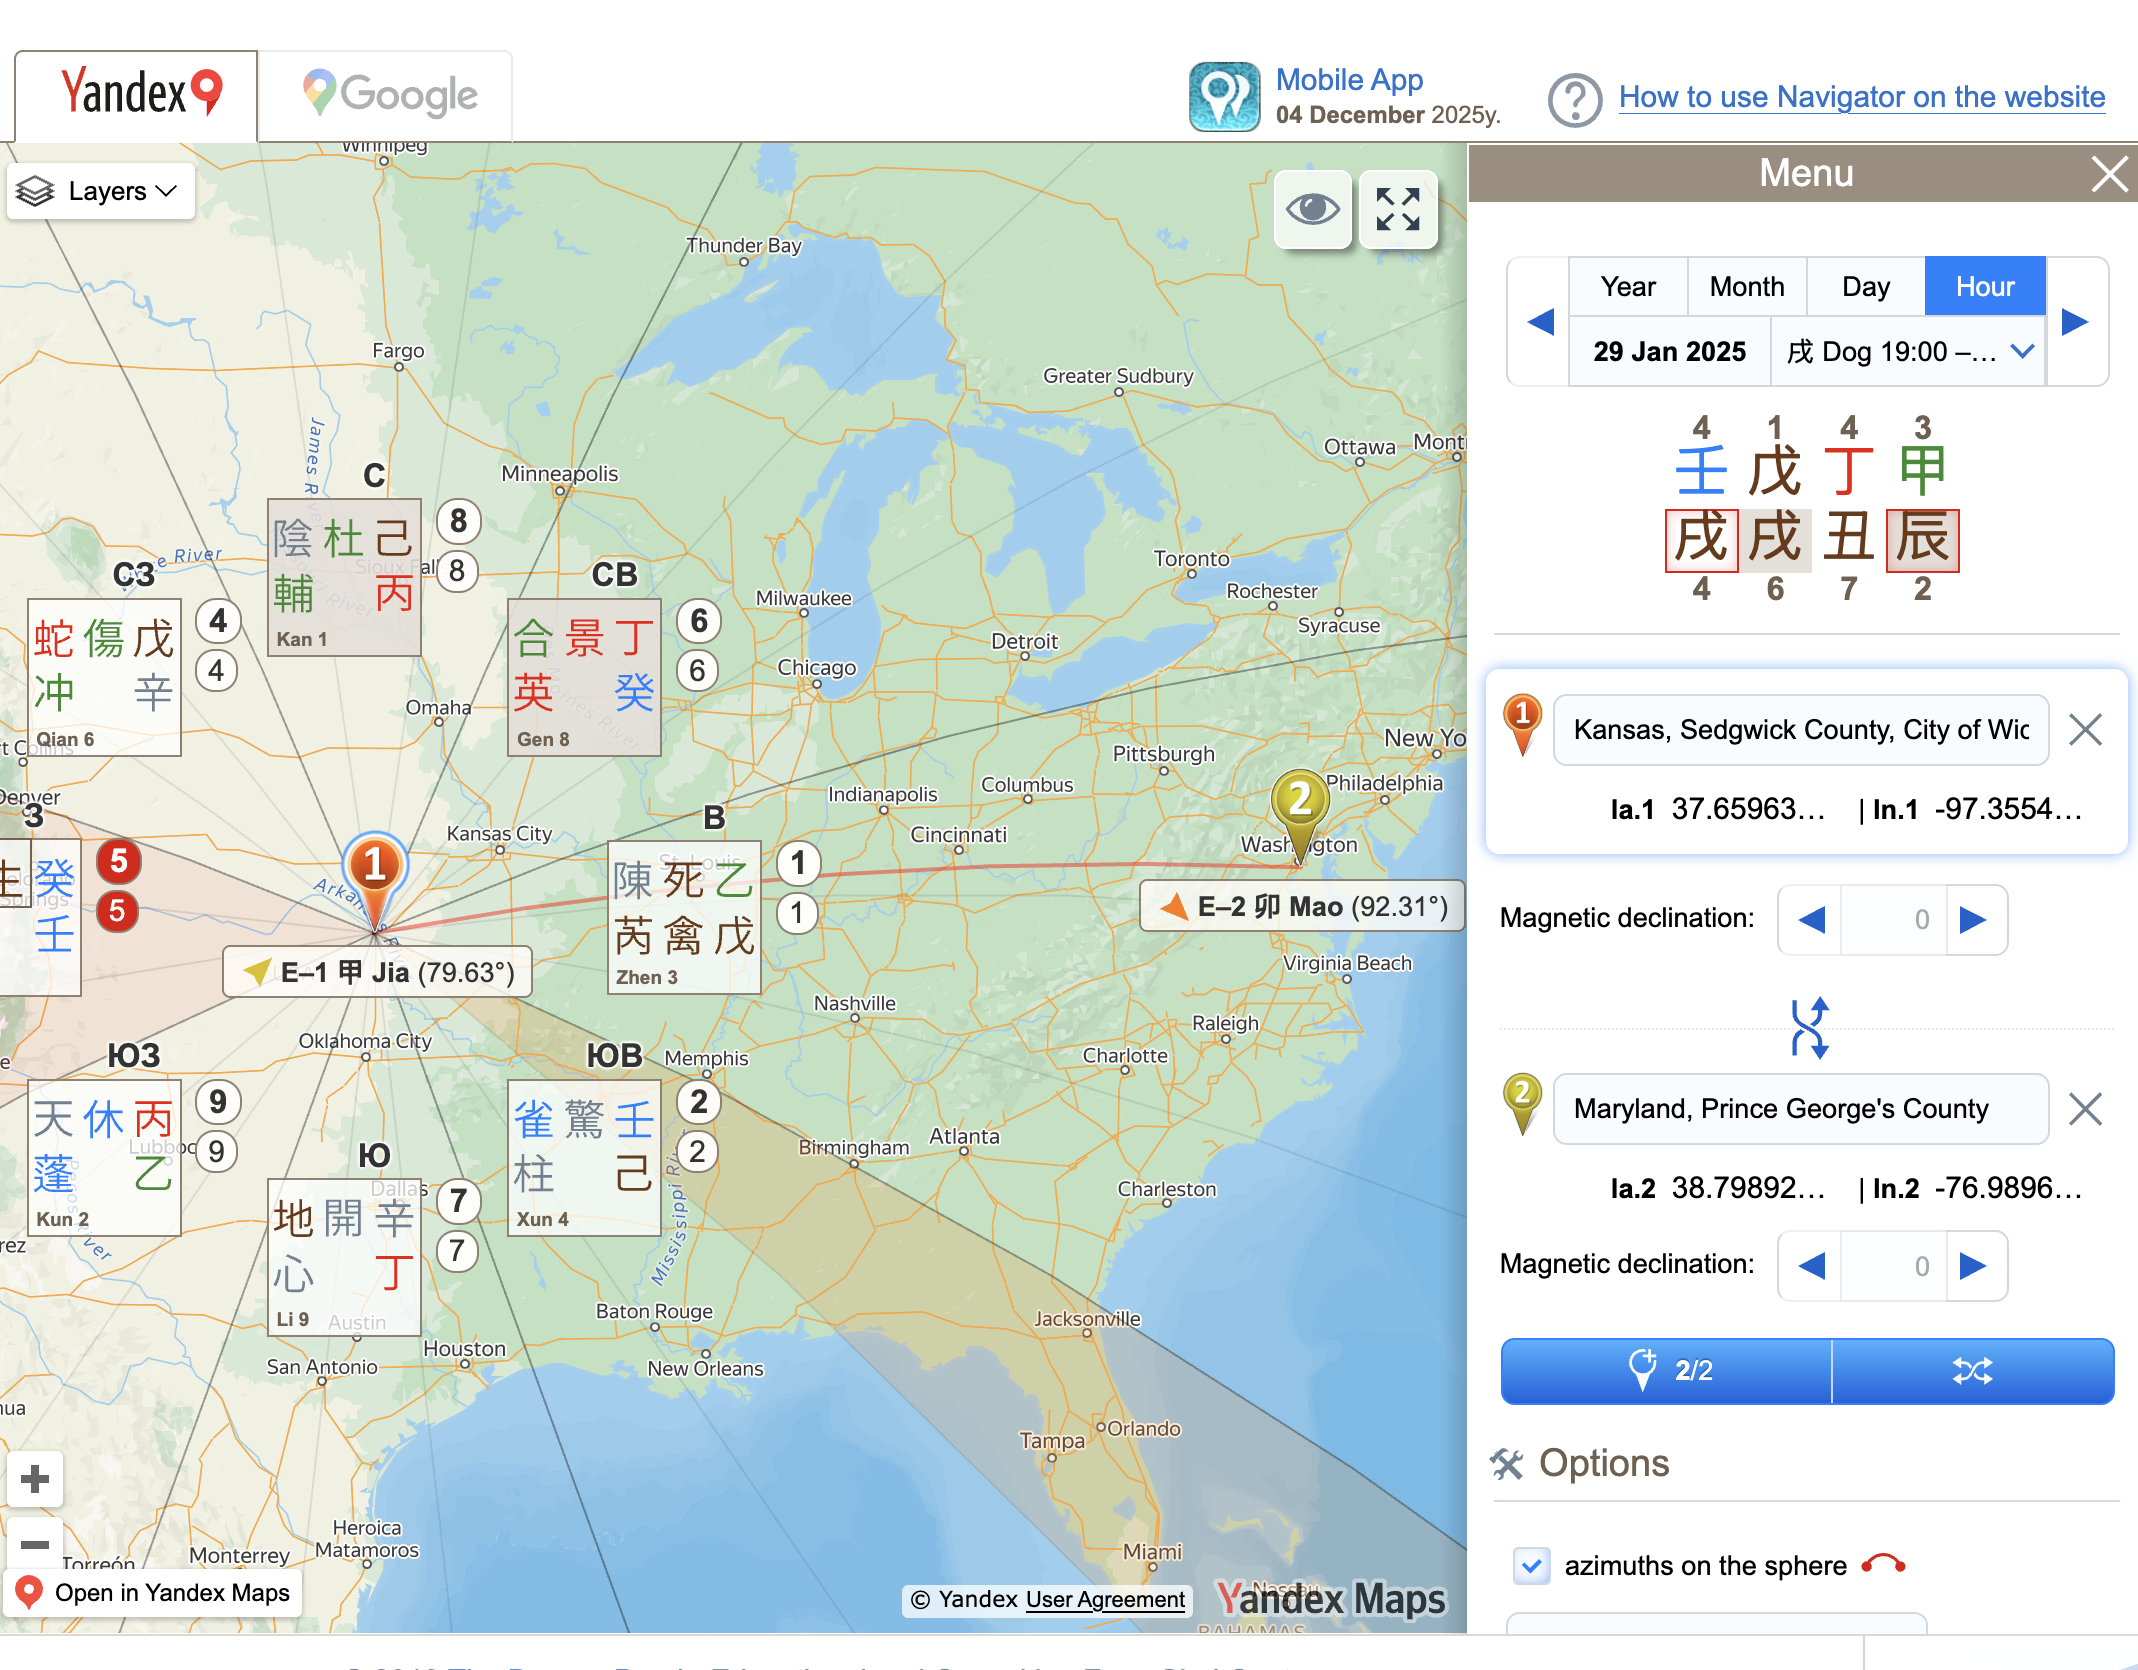Increase magnetic declination for point 1

point(1973,920)
